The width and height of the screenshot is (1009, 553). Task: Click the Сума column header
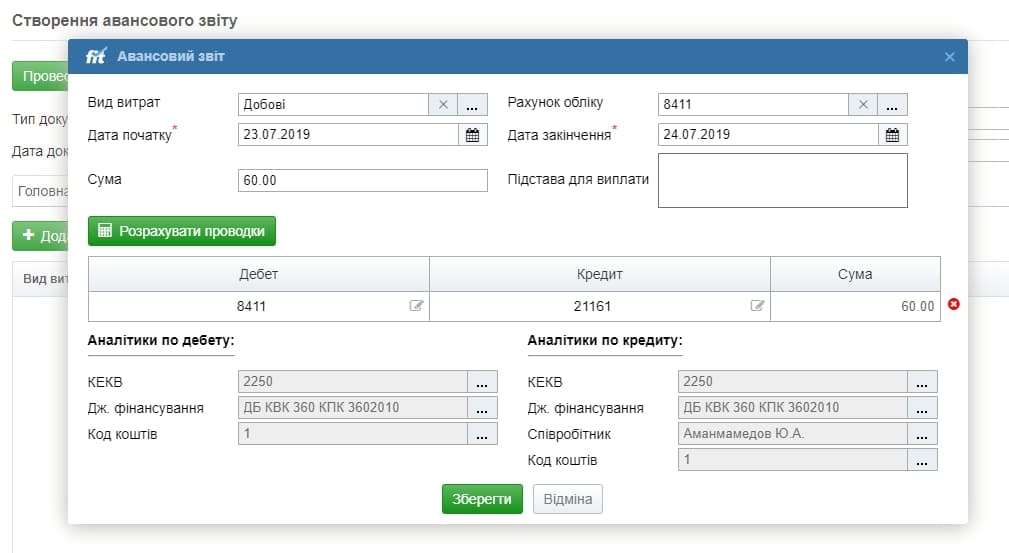pos(855,274)
